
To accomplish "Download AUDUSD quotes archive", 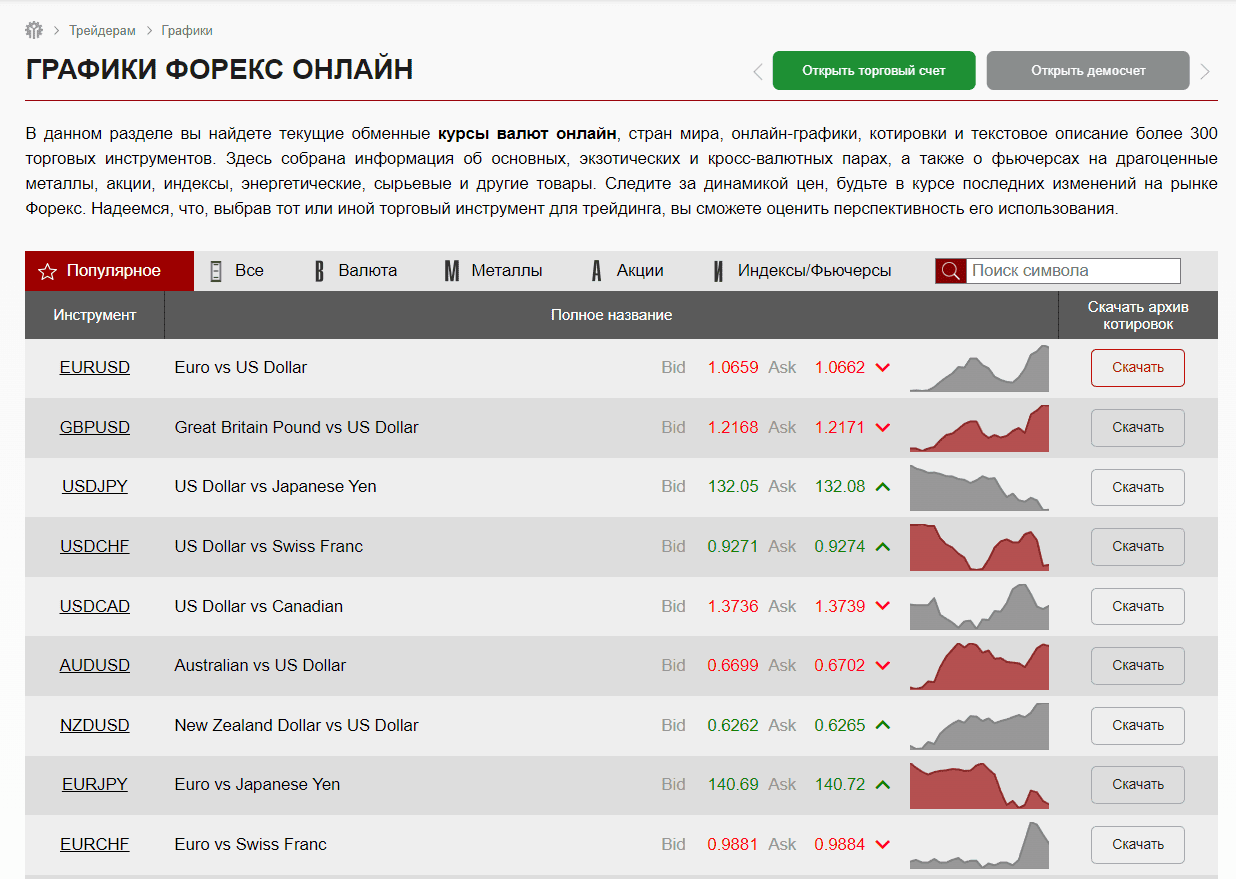I will (x=1138, y=666).
